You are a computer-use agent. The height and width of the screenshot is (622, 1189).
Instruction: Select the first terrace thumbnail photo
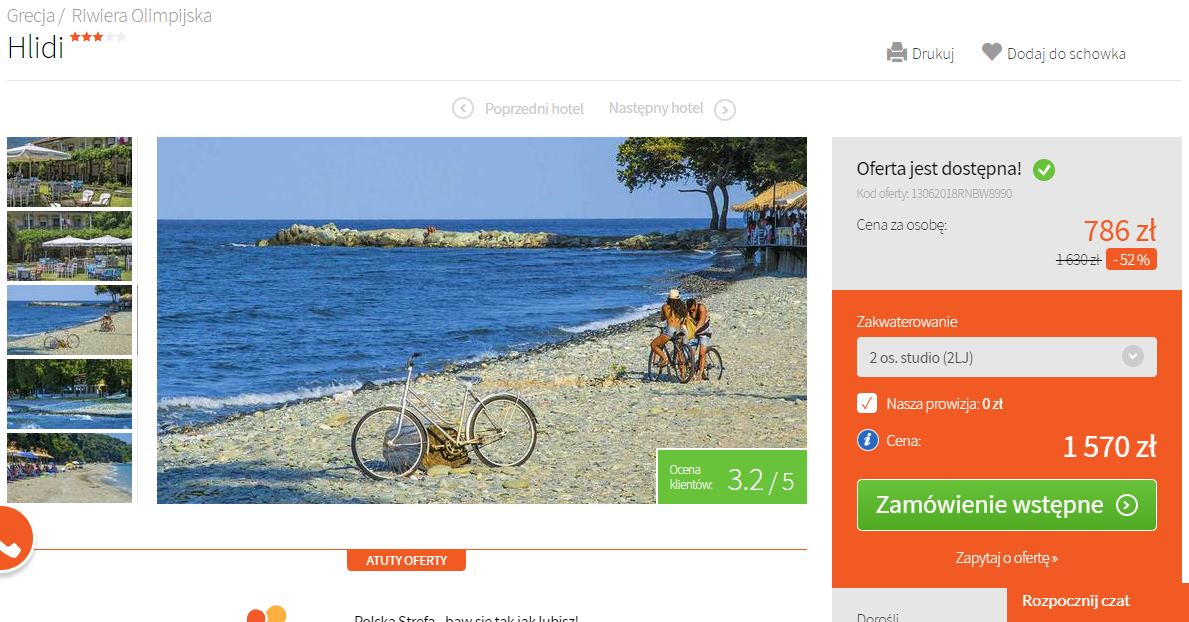click(x=69, y=172)
